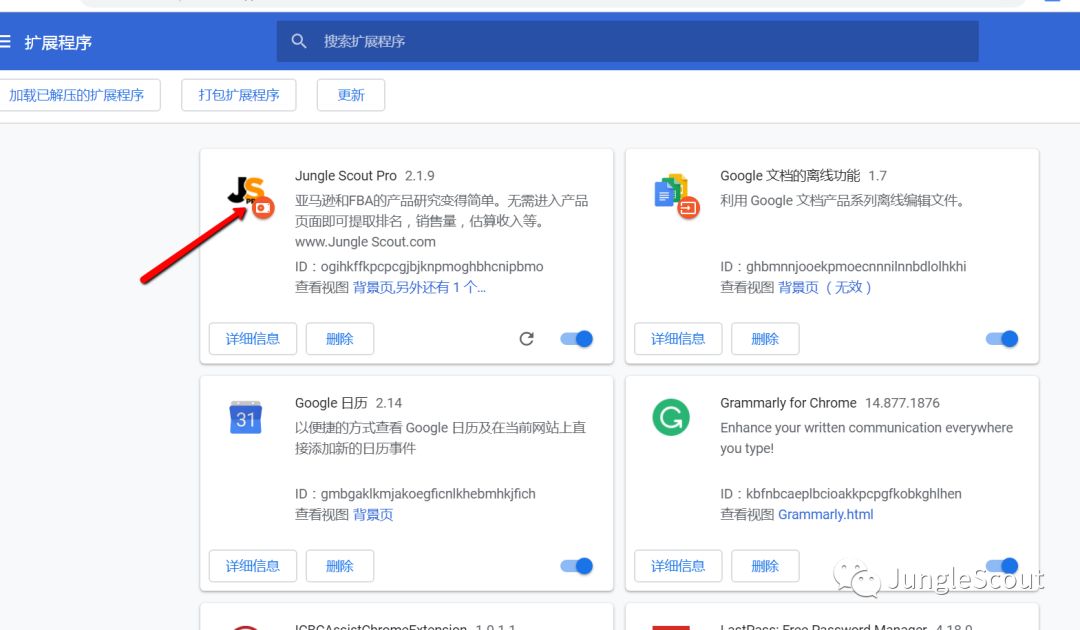Remove the Grammarly for Chrome extension
This screenshot has height=630, width=1080.
765,566
